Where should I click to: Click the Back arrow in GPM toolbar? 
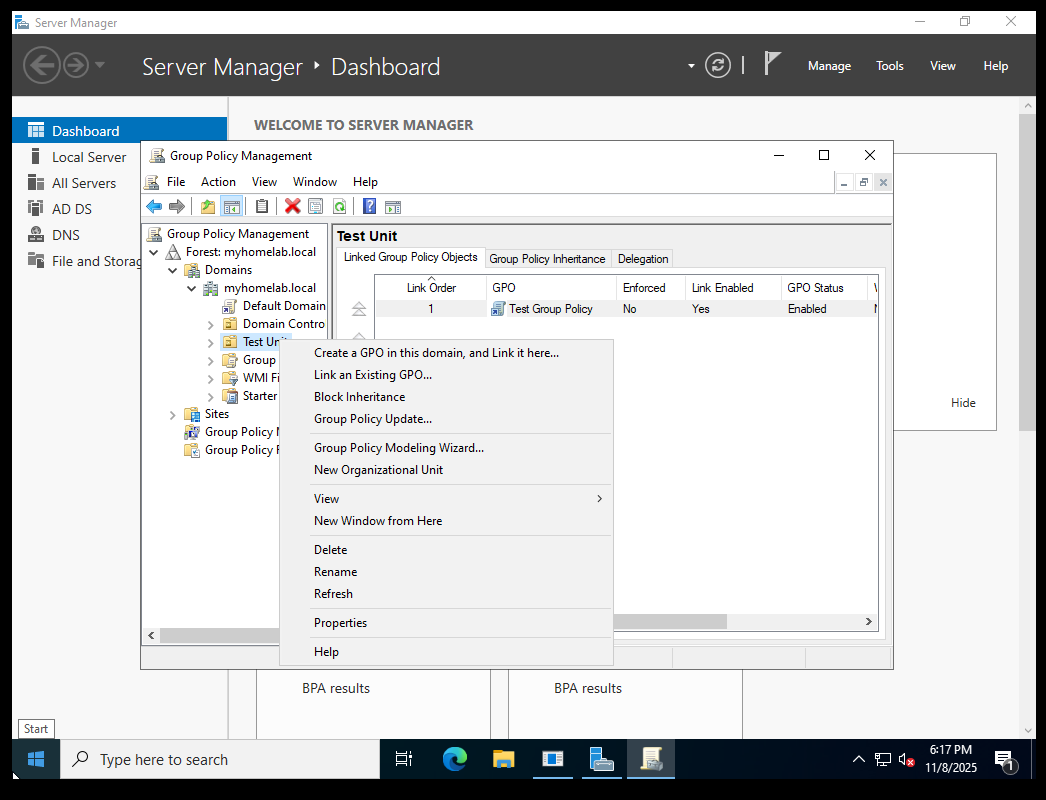click(154, 206)
